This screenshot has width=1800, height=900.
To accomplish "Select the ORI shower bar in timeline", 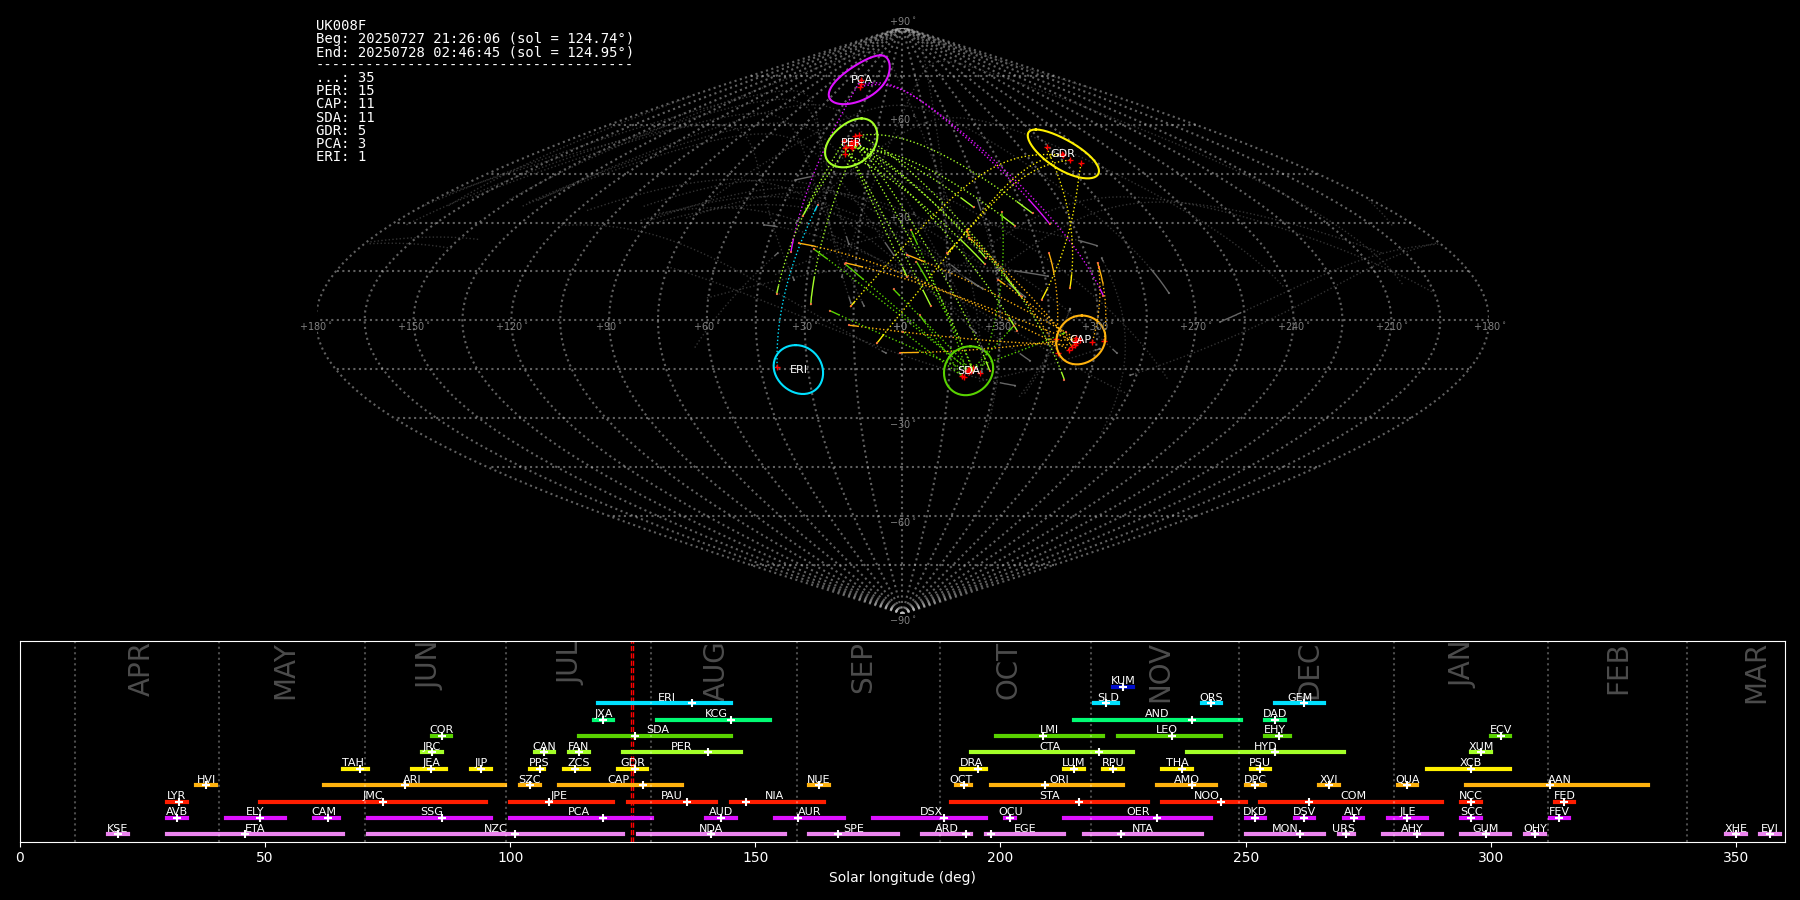I will point(1057,785).
